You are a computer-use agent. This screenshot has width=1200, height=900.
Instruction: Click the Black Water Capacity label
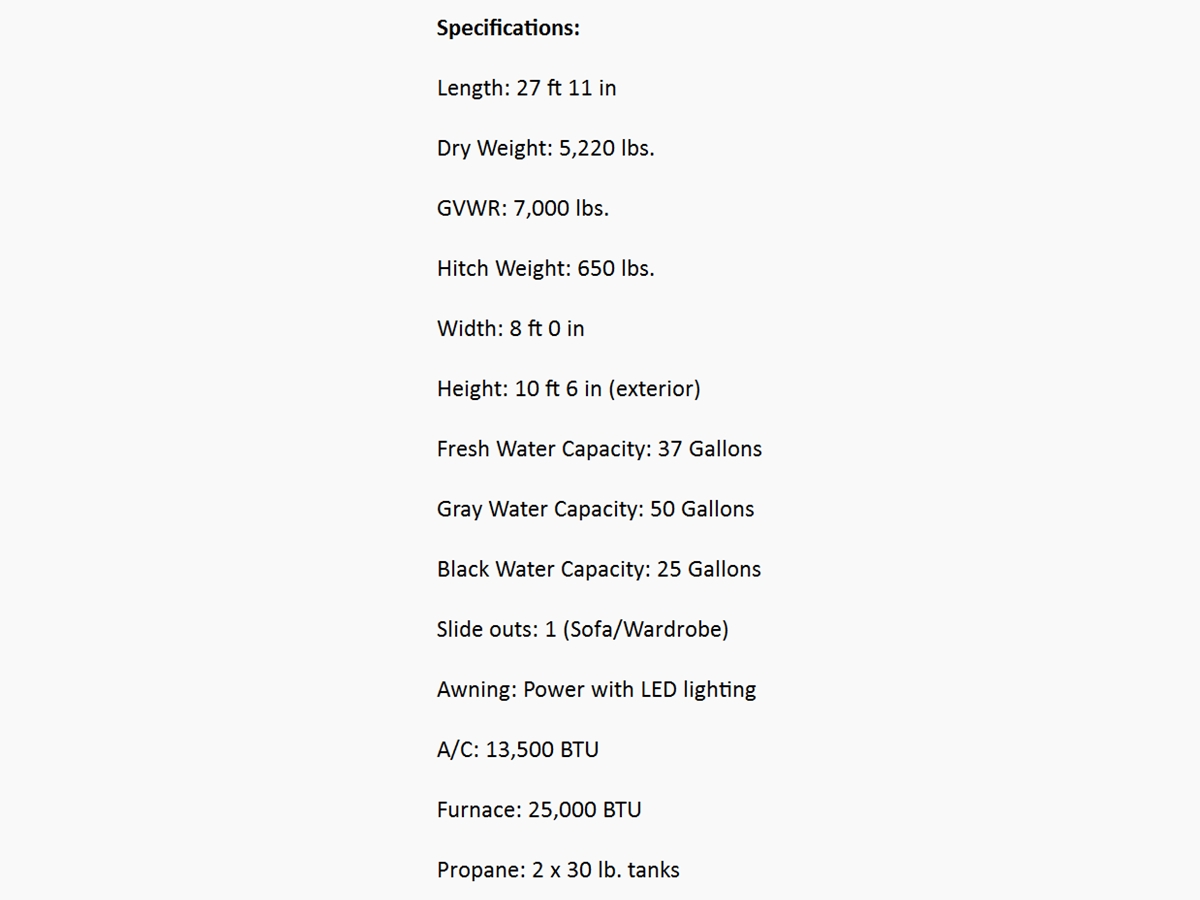[x=543, y=569]
